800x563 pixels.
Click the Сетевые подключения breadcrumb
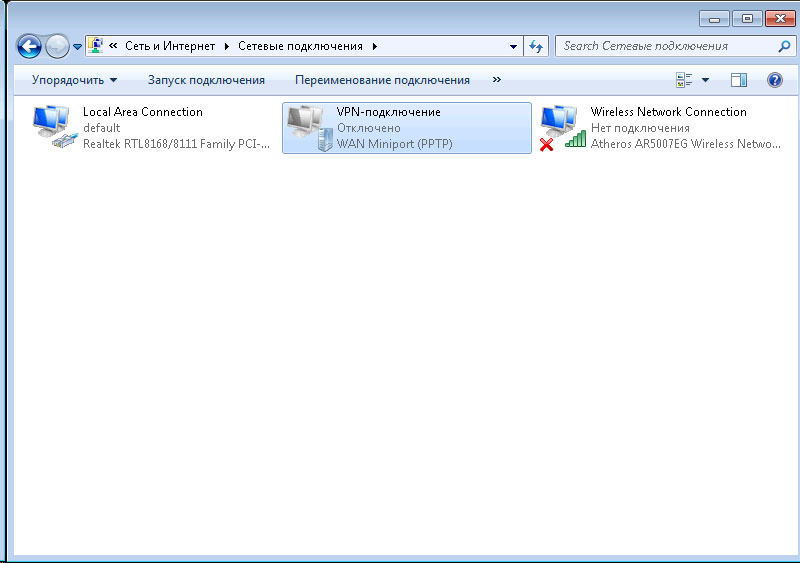(300, 46)
